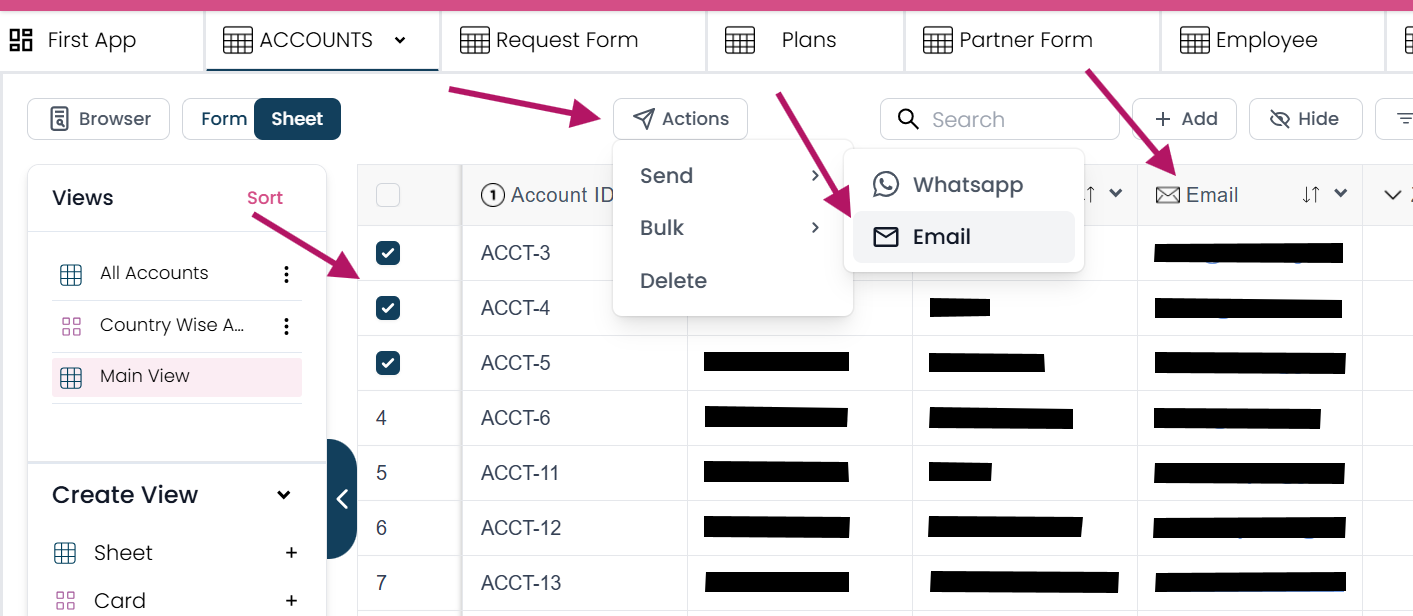Click the Hide button
1413x616 pixels.
pyautogui.click(x=1304, y=119)
